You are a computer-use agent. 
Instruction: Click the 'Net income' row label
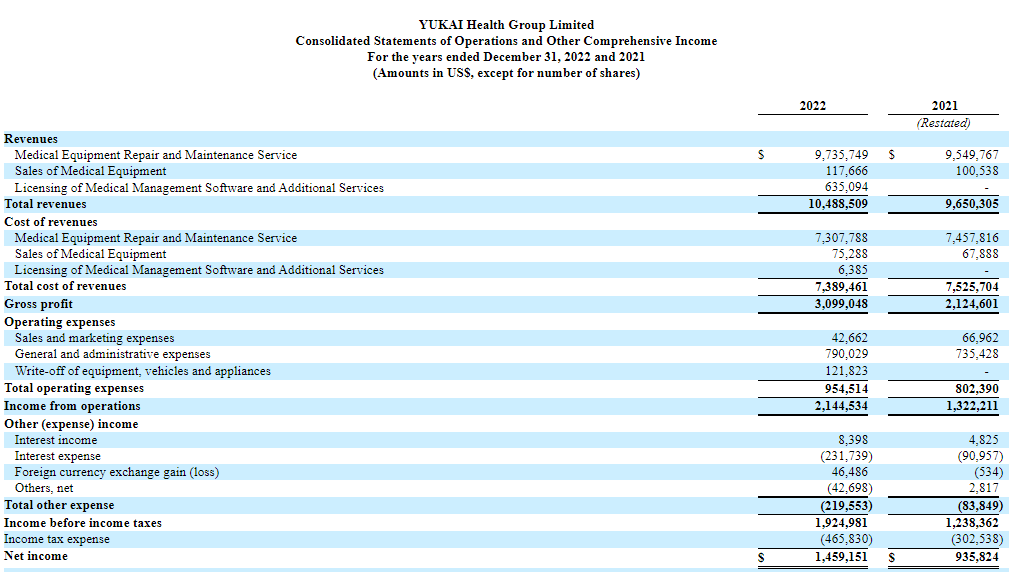(36, 556)
